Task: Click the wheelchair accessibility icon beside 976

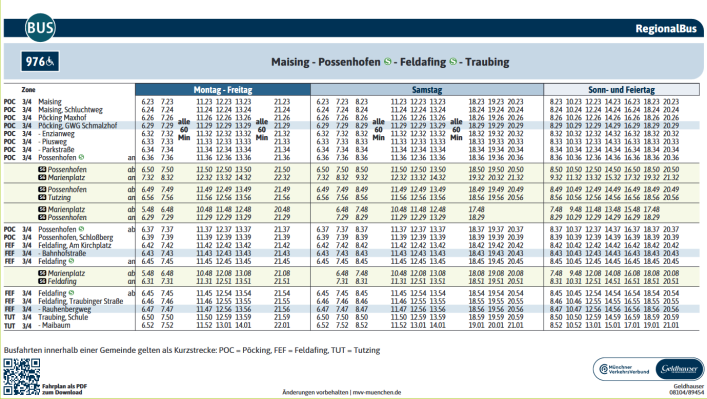Action: click(50, 61)
